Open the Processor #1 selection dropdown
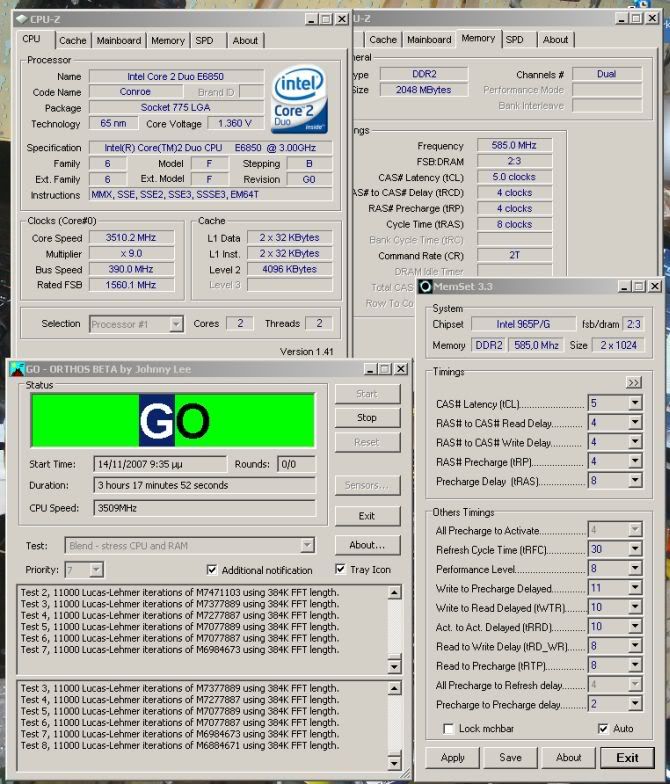670x784 pixels. (176, 324)
